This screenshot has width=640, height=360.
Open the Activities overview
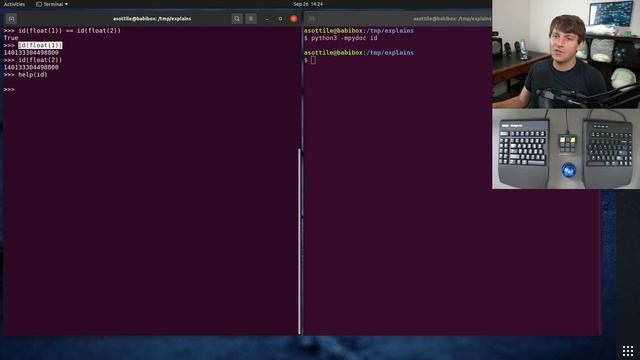[14, 4]
